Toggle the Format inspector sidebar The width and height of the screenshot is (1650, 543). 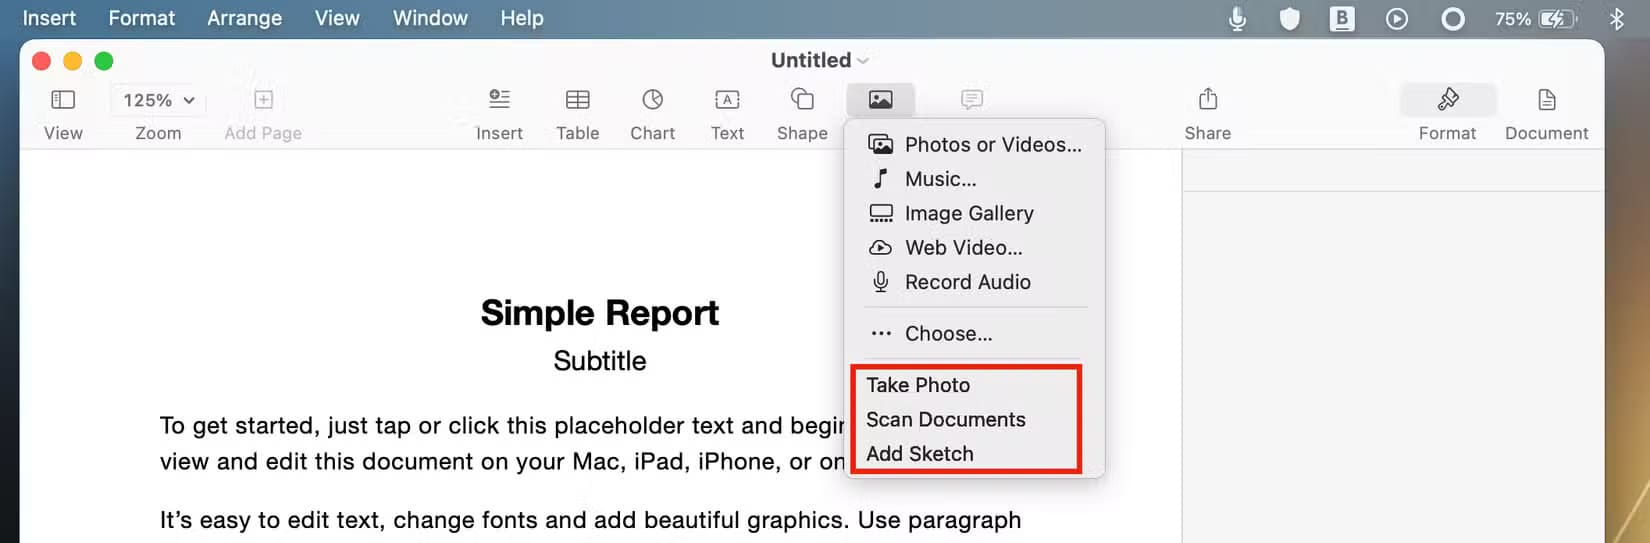[x=1448, y=99]
